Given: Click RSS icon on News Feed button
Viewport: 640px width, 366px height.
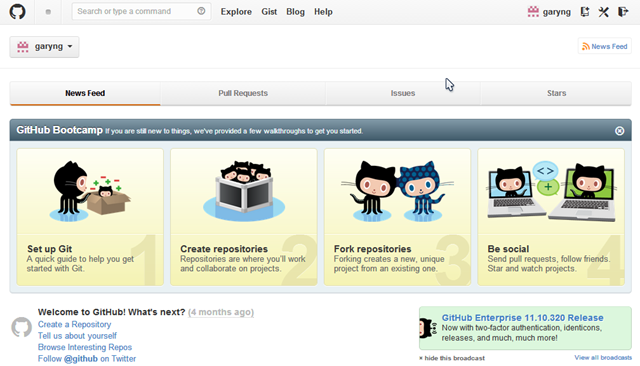Looking at the screenshot, I should point(586,47).
